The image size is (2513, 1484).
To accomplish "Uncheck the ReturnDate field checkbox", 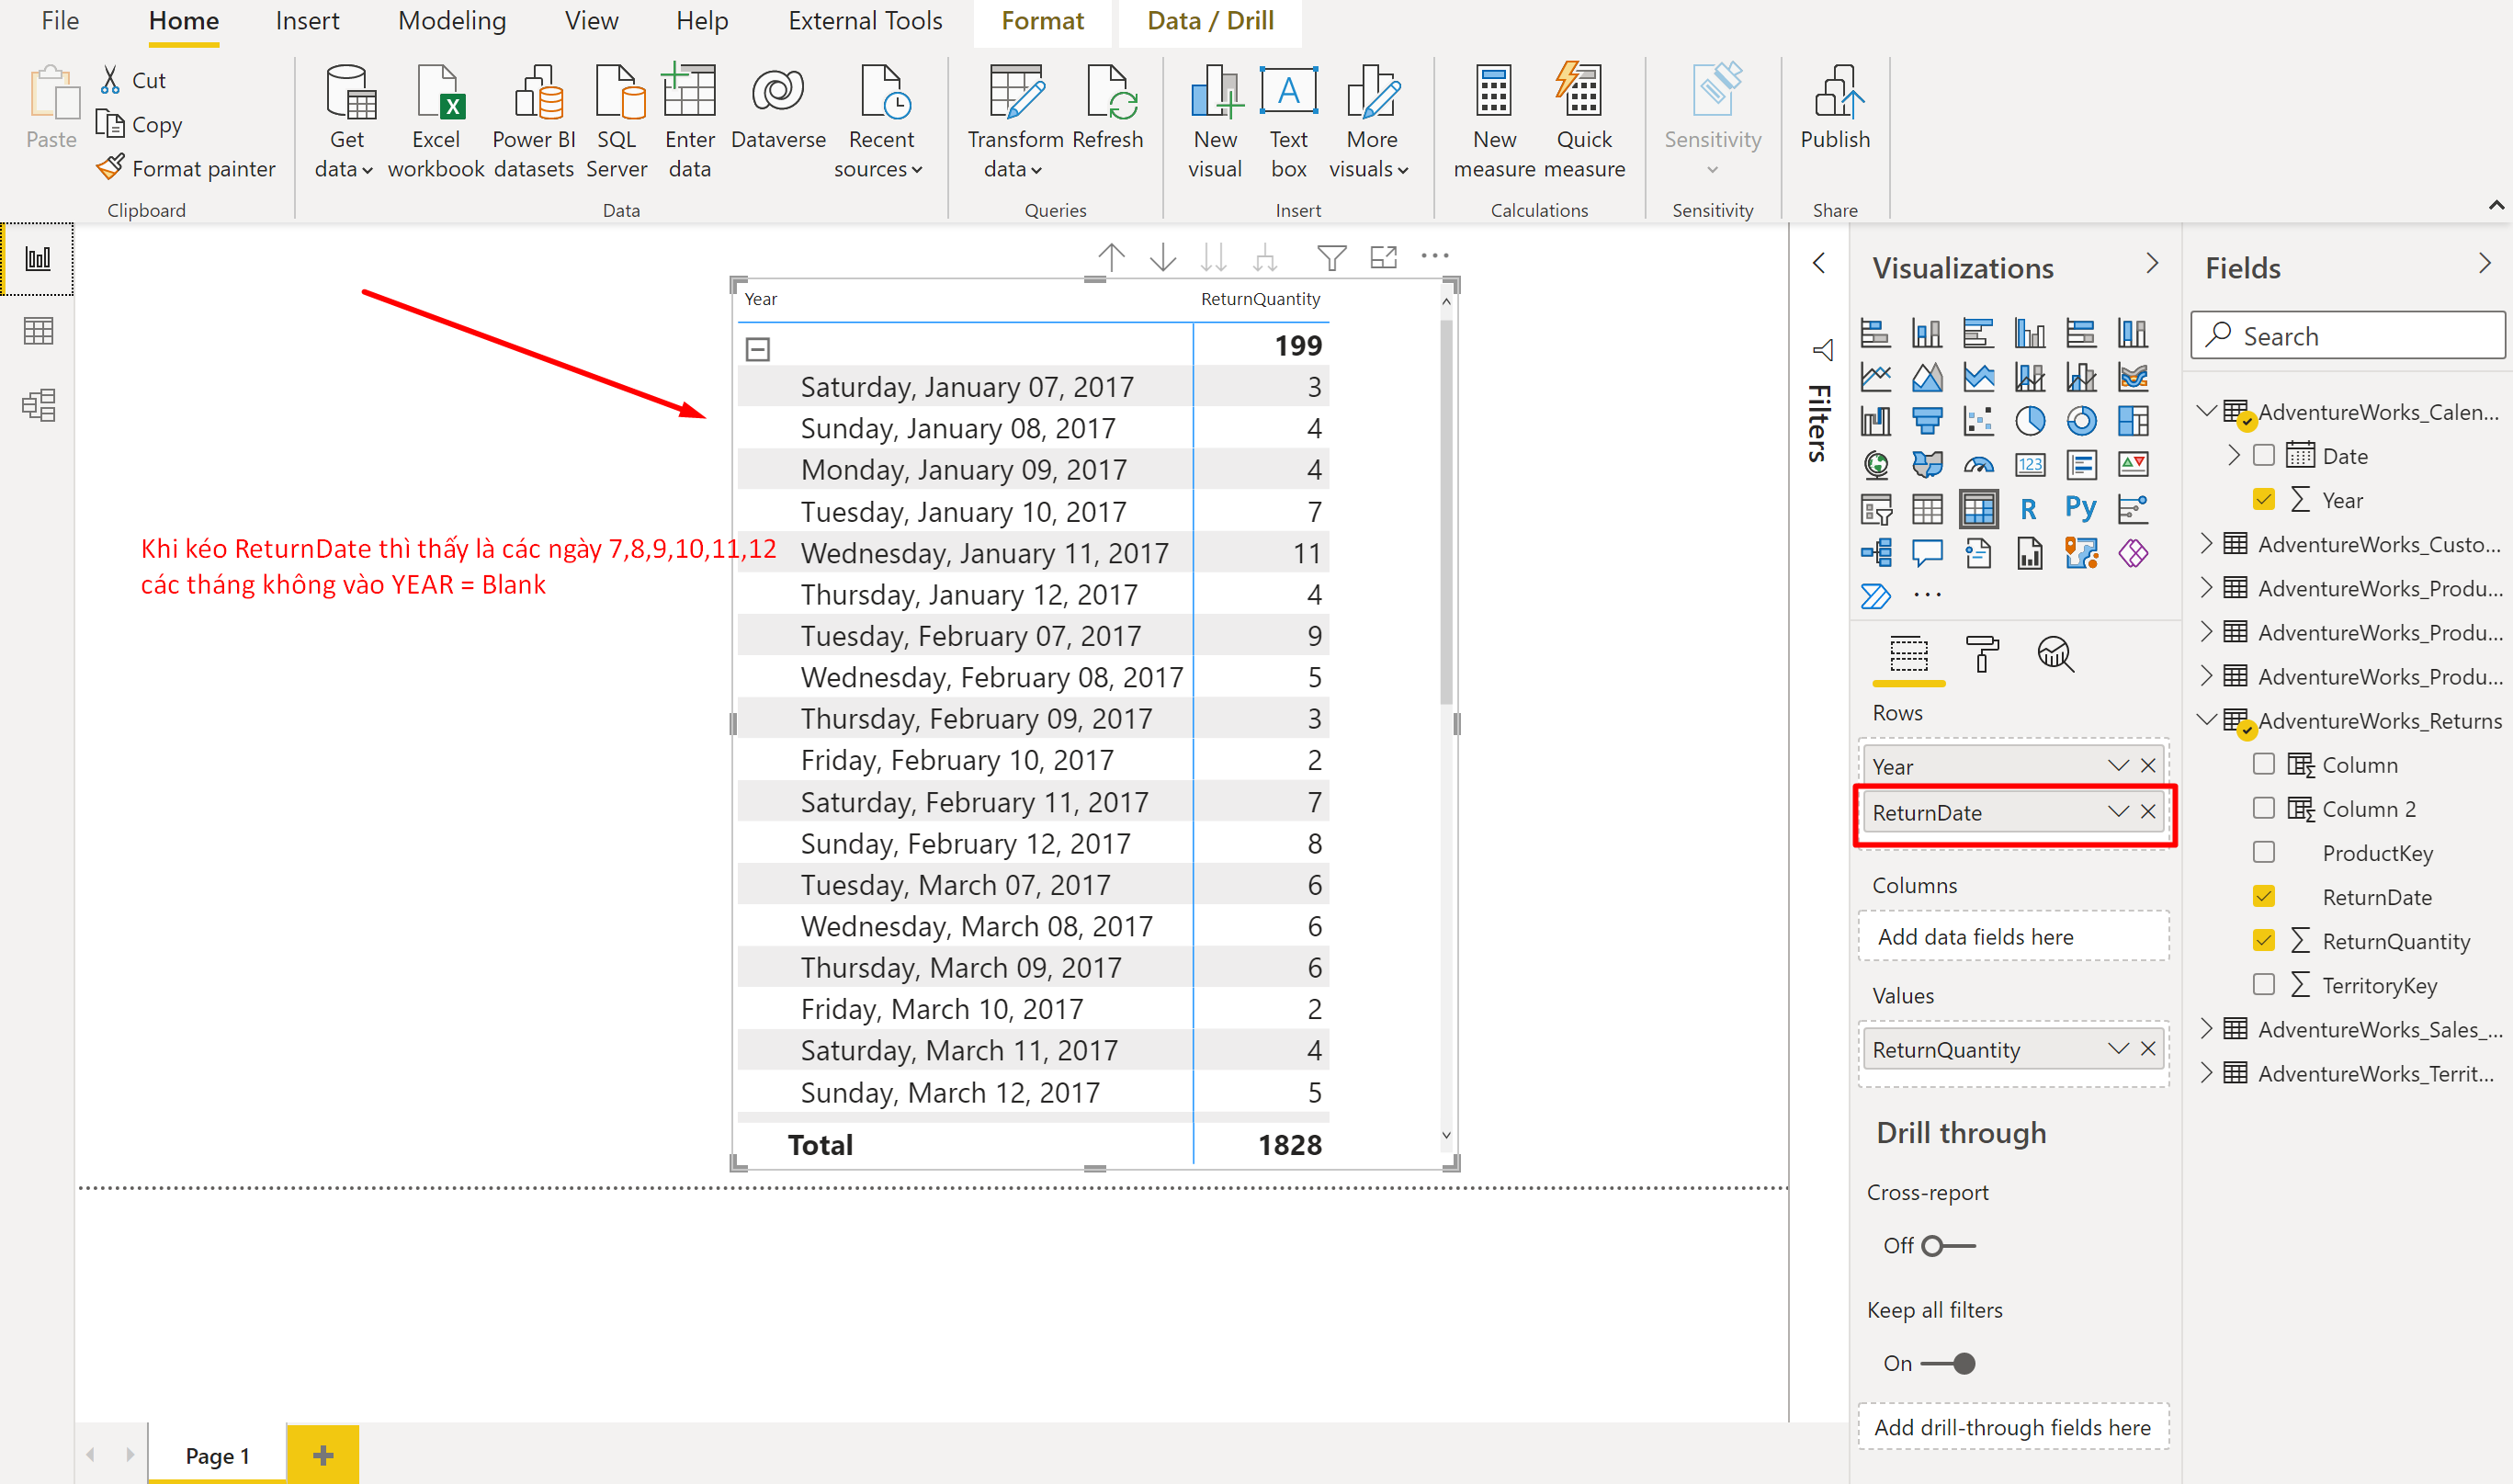I will 2264,896.
